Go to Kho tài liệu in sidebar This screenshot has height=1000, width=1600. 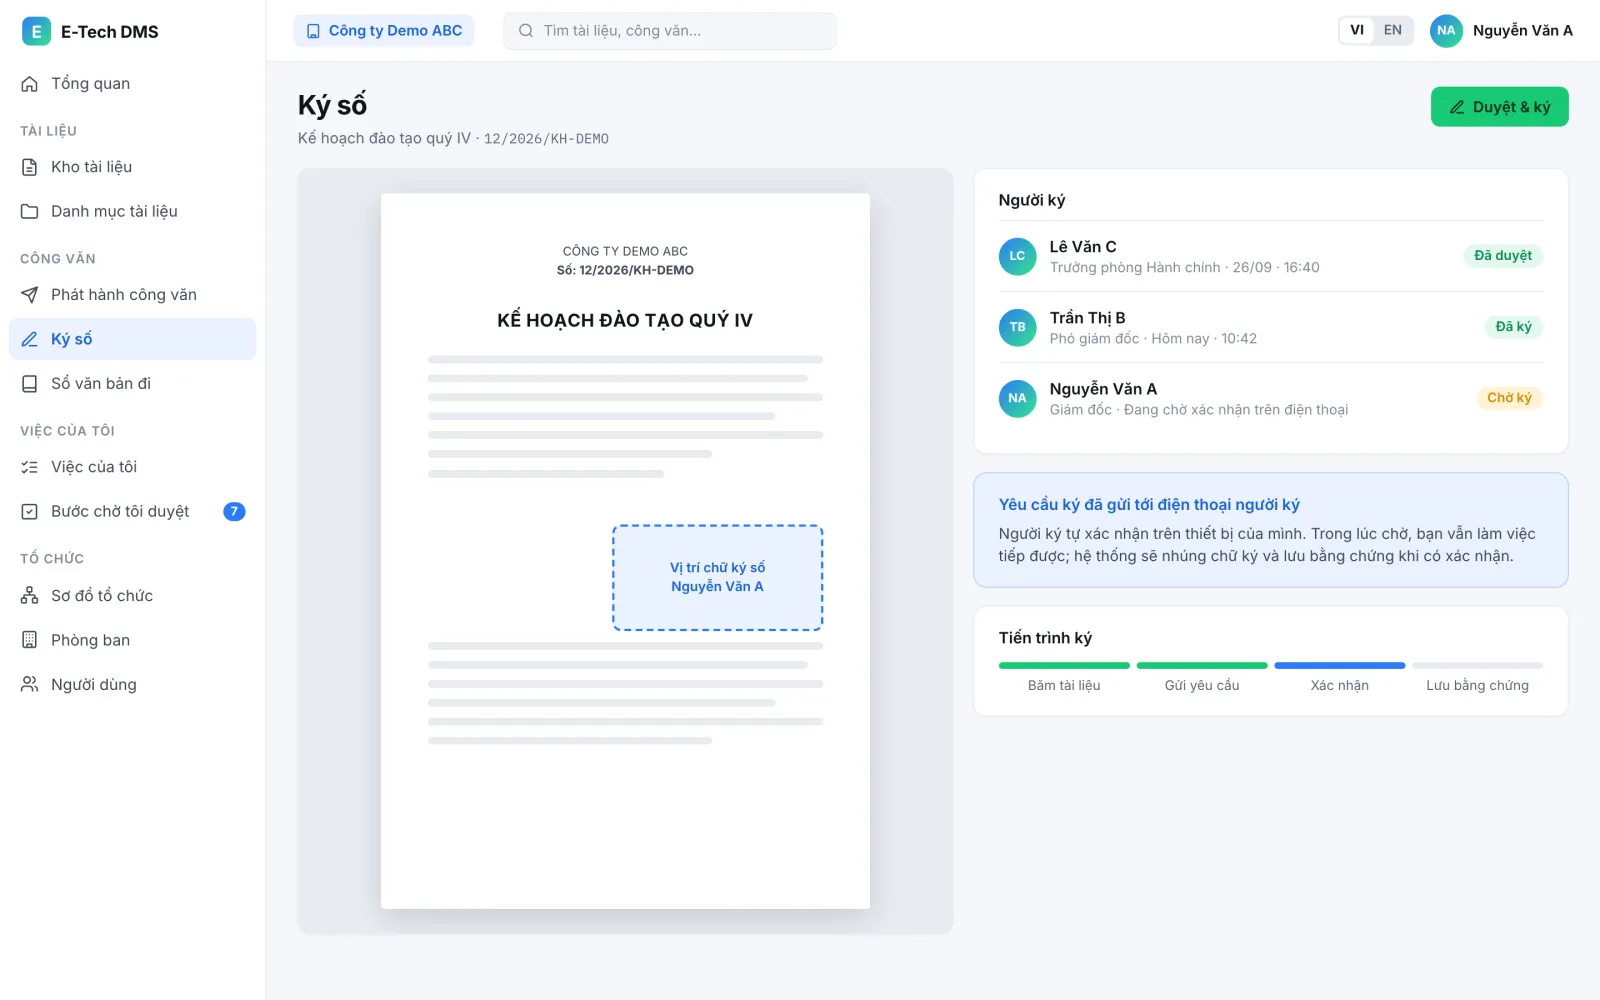click(x=132, y=167)
